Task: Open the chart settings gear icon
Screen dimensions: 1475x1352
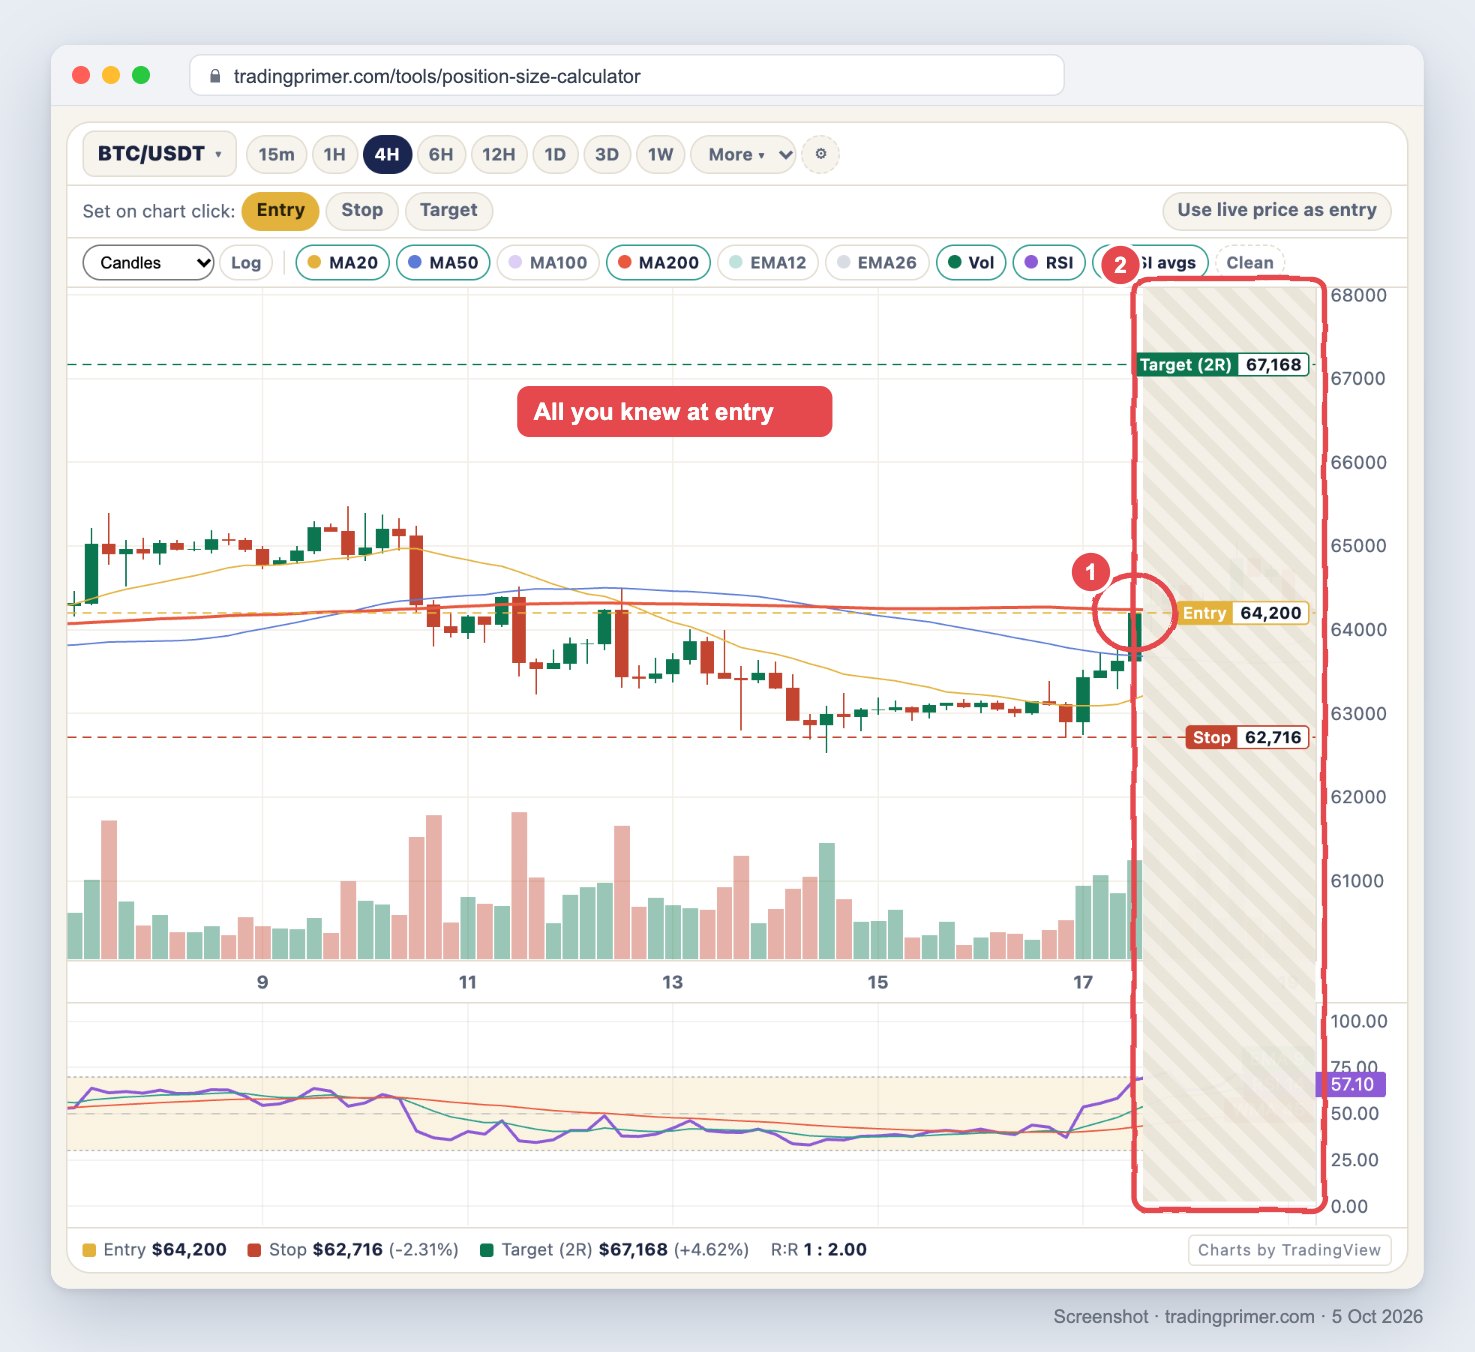Action: [x=821, y=154]
